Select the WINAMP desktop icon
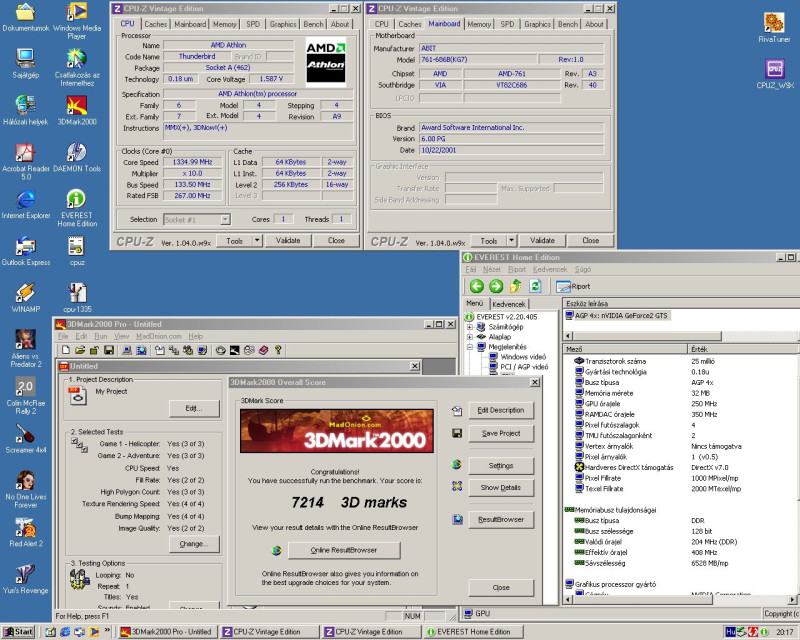Screen dimensions: 800x640 click(26, 298)
